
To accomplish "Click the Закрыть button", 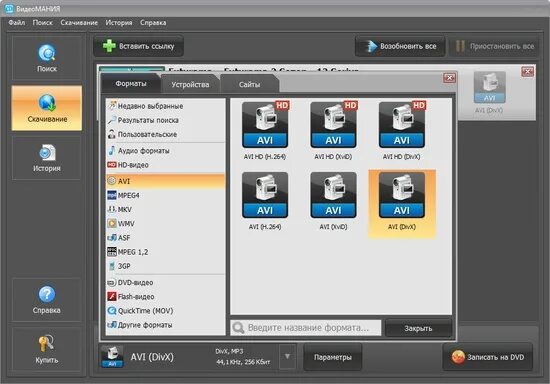I will click(418, 328).
